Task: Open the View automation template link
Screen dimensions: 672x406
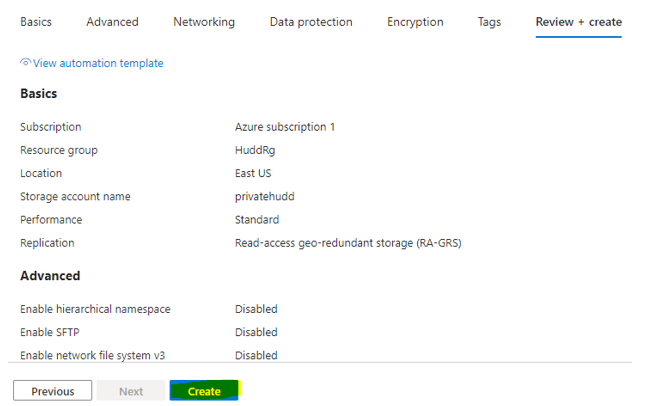Action: point(98,63)
